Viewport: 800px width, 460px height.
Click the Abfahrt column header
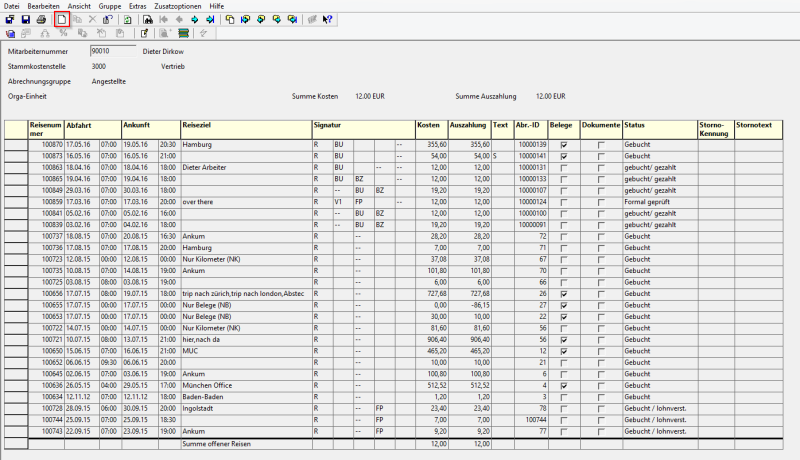(93, 130)
